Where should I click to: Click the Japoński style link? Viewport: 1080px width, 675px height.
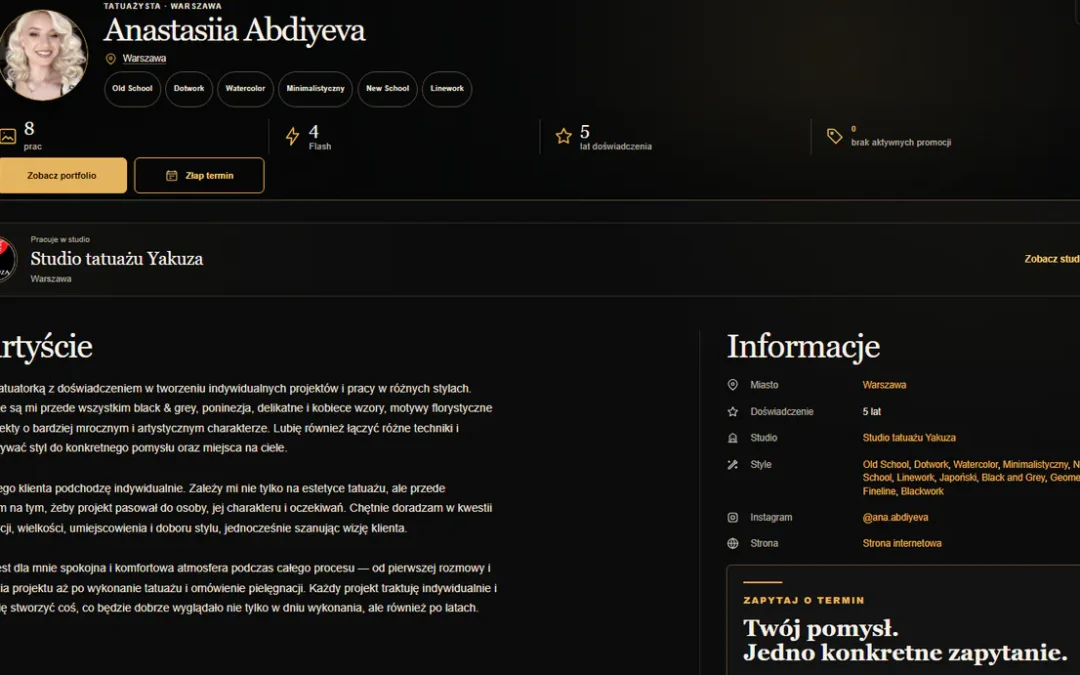coord(957,478)
